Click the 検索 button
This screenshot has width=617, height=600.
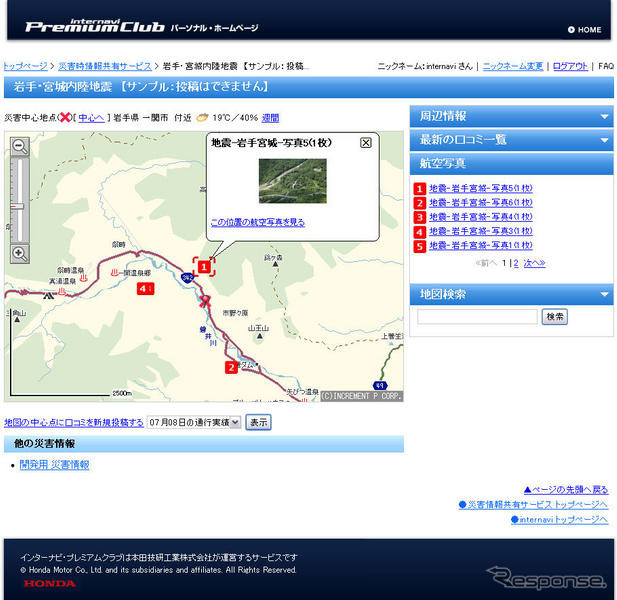point(554,317)
